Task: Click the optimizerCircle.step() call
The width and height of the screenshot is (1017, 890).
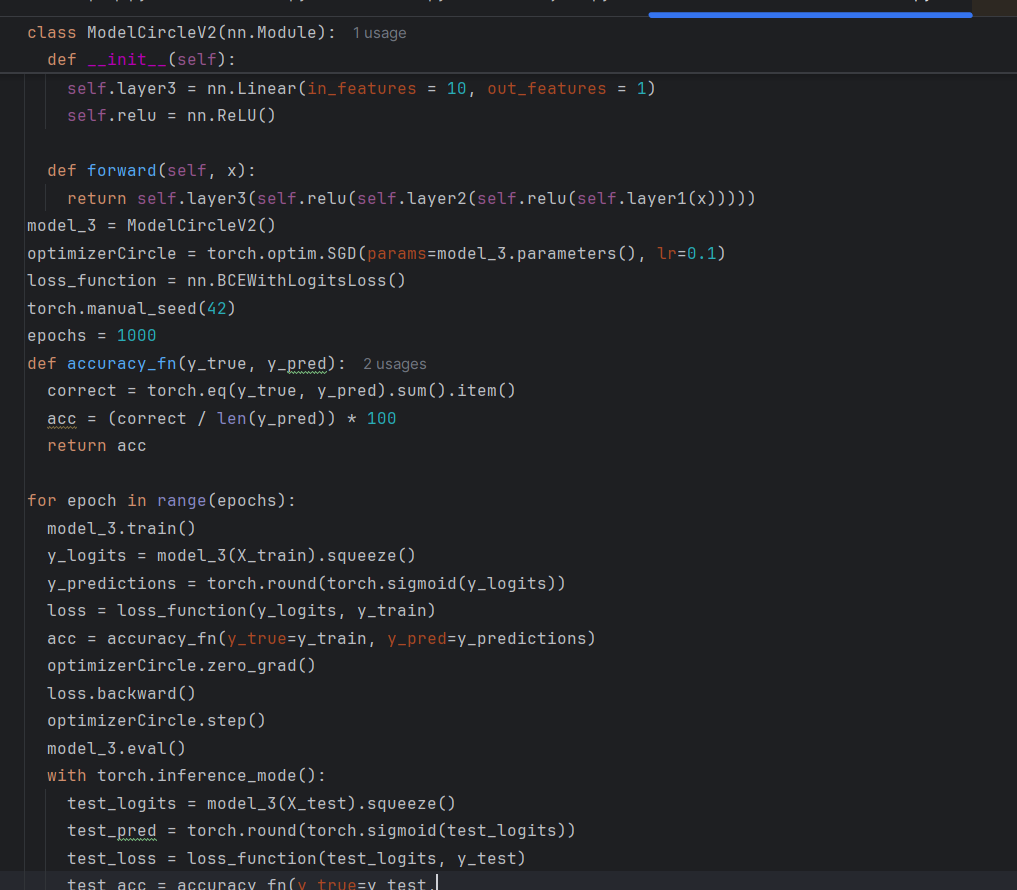Action: tap(156, 721)
